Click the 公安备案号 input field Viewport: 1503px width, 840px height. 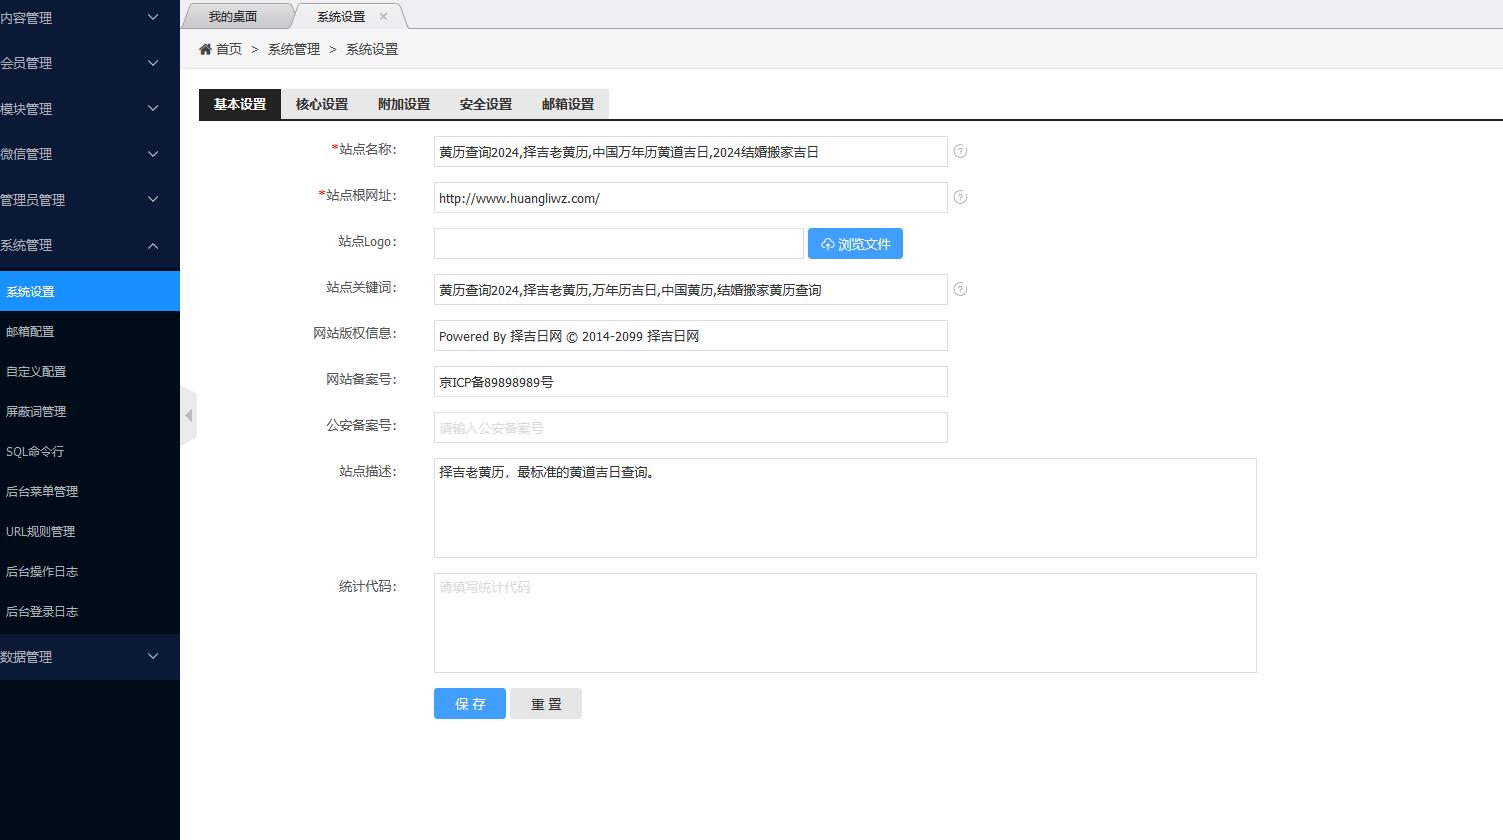pos(690,428)
